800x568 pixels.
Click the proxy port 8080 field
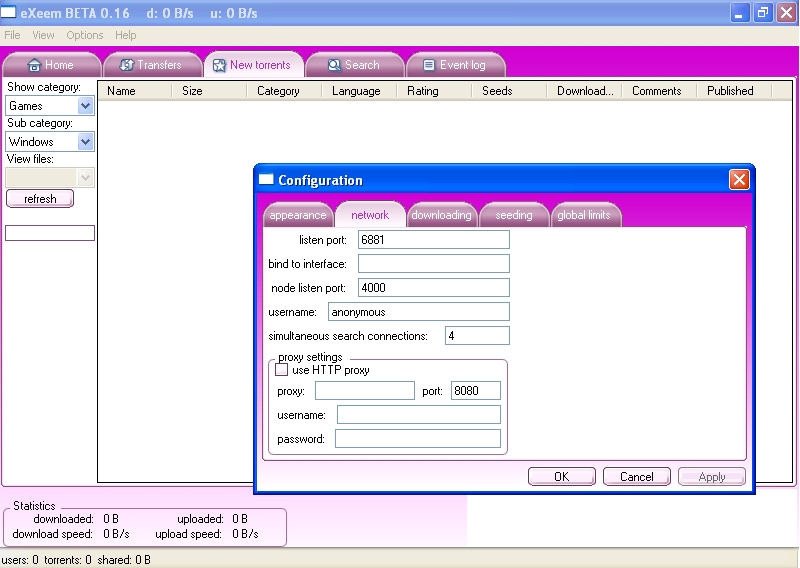pyautogui.click(x=476, y=390)
